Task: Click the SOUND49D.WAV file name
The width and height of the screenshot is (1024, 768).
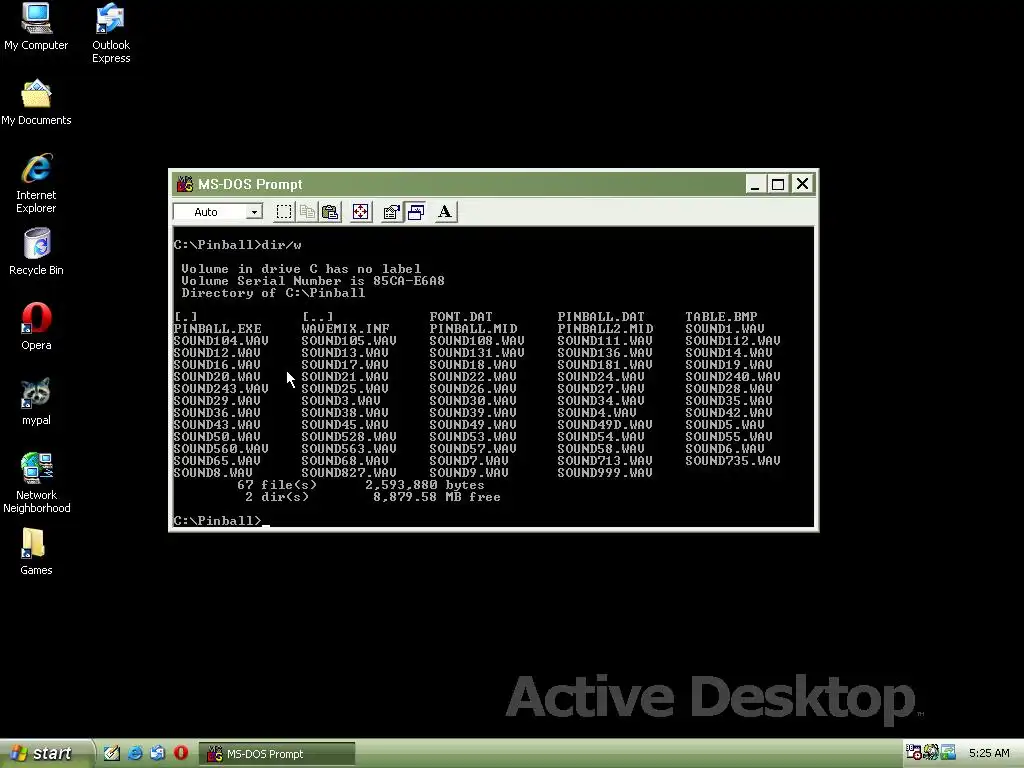Action: tap(605, 424)
